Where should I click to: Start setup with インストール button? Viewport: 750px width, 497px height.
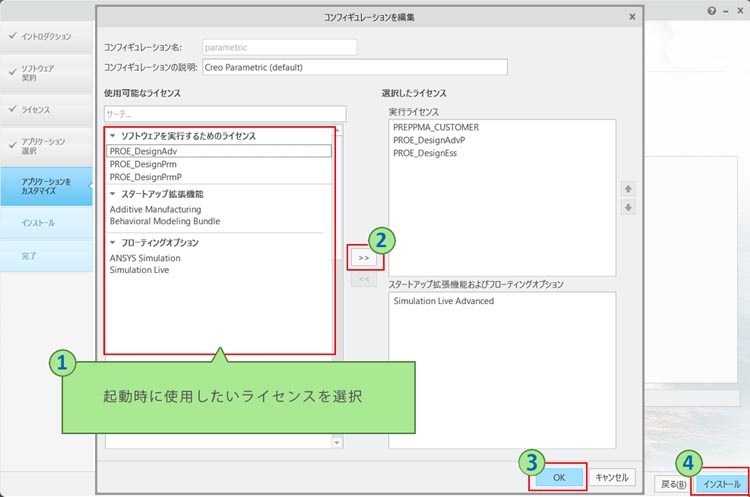(722, 484)
